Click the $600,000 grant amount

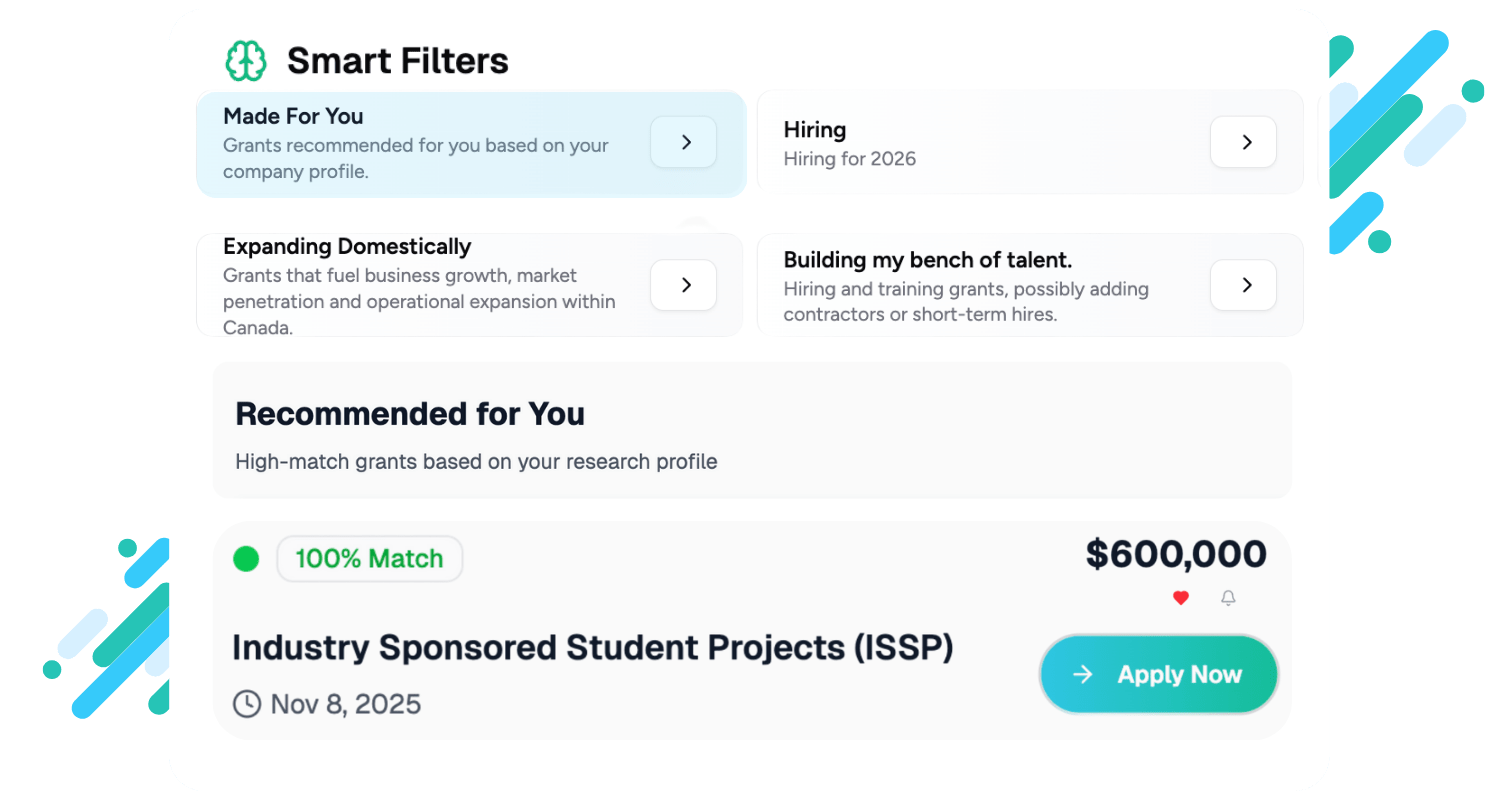click(1176, 554)
